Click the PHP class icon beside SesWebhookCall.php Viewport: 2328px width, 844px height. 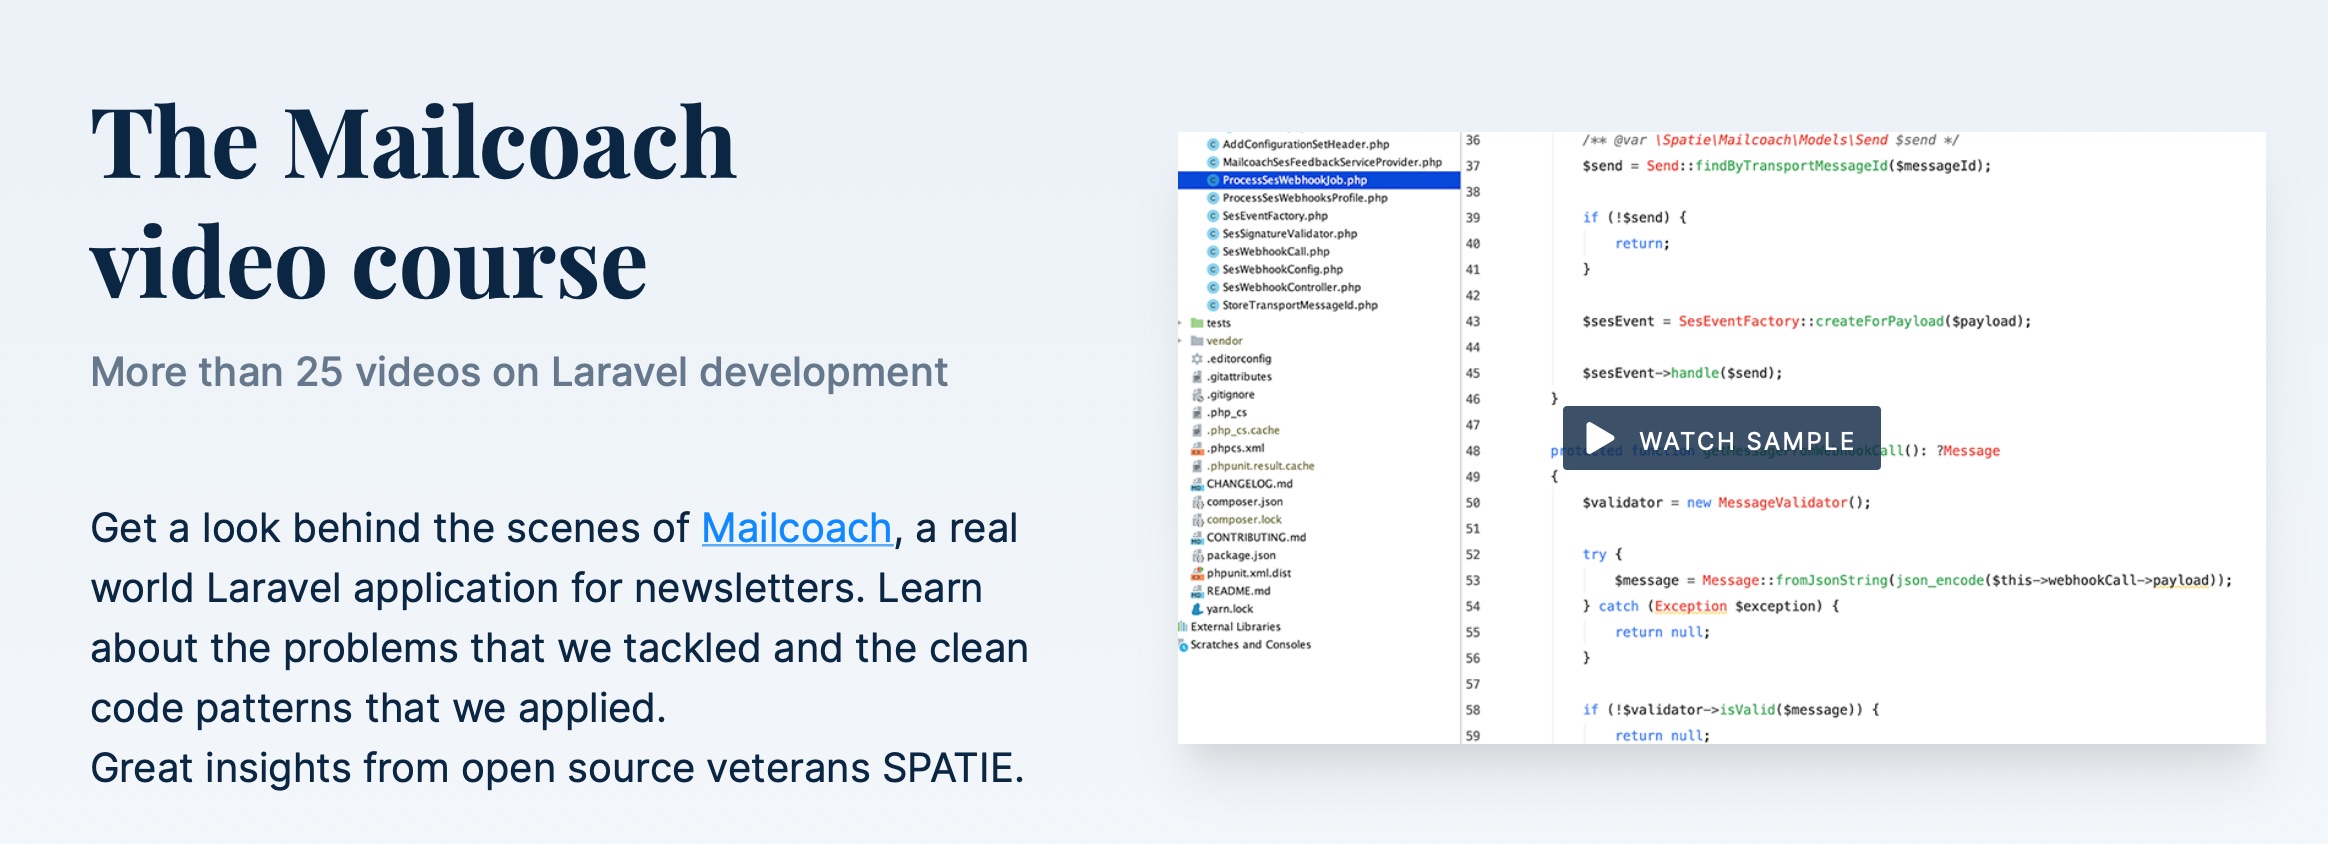pos(1213,252)
